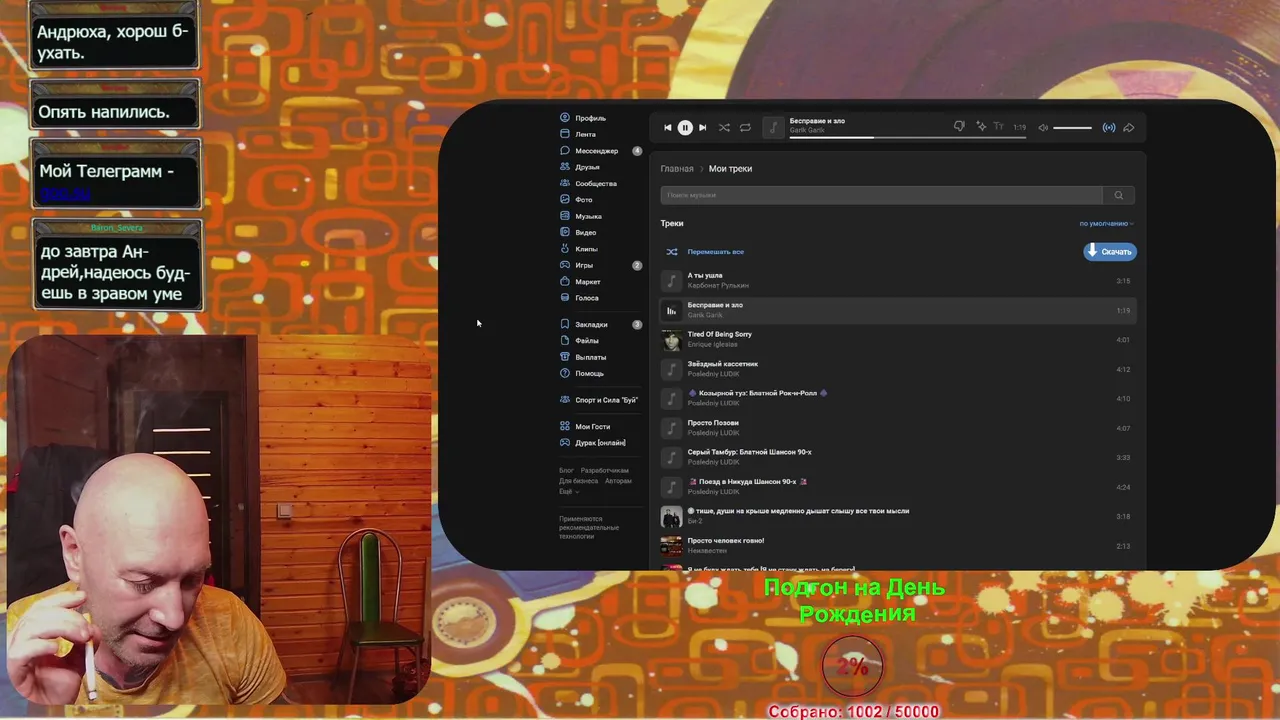Go to the Главная breadcrumb
Viewport: 1280px width, 720px height.
coord(677,168)
